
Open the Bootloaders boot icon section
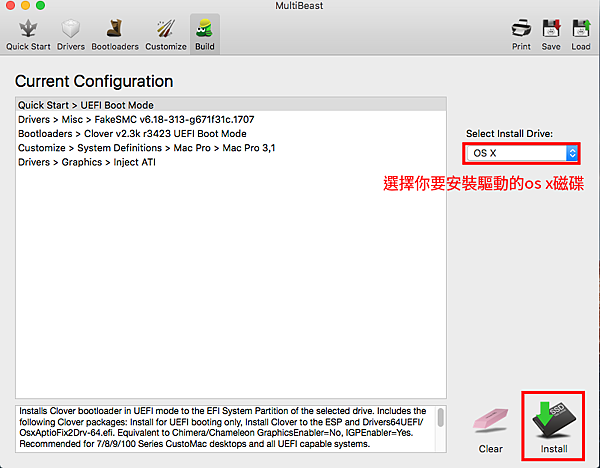click(115, 34)
